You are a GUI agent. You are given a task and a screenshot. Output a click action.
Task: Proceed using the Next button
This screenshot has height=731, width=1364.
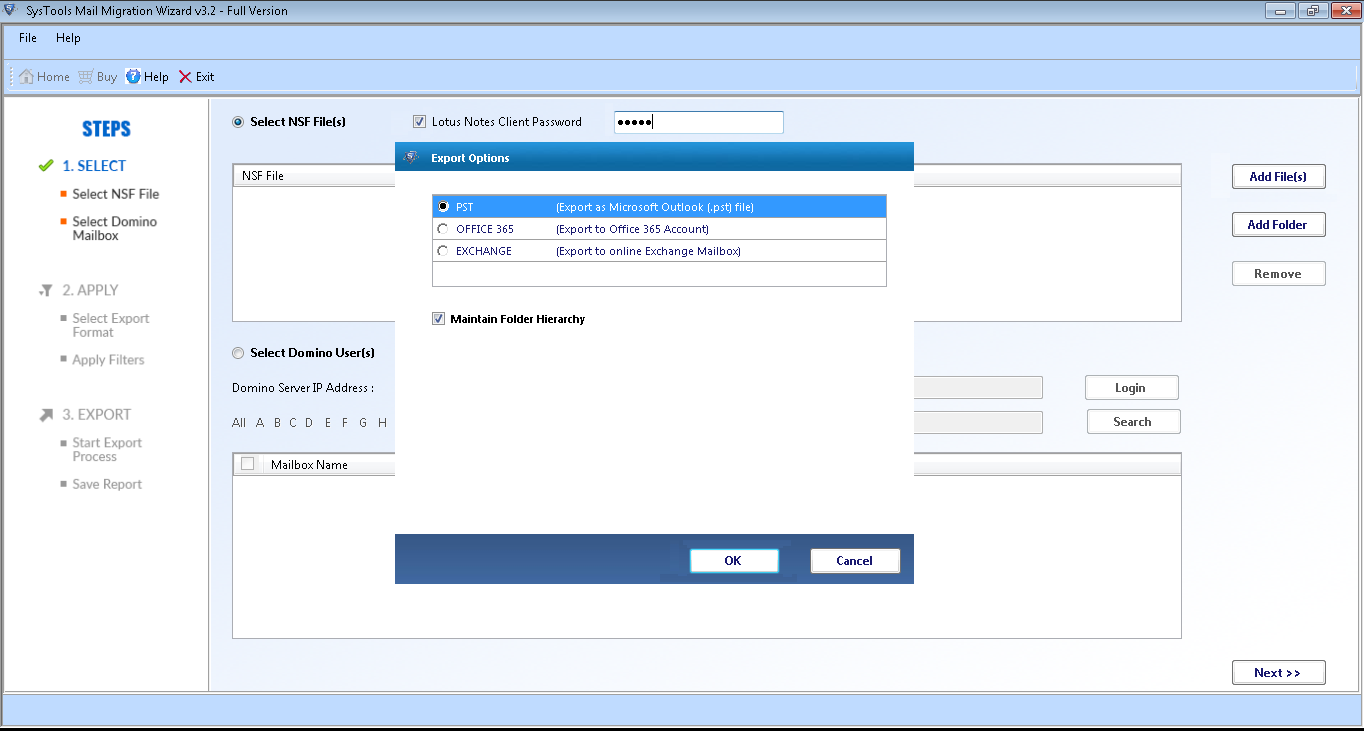click(x=1278, y=672)
